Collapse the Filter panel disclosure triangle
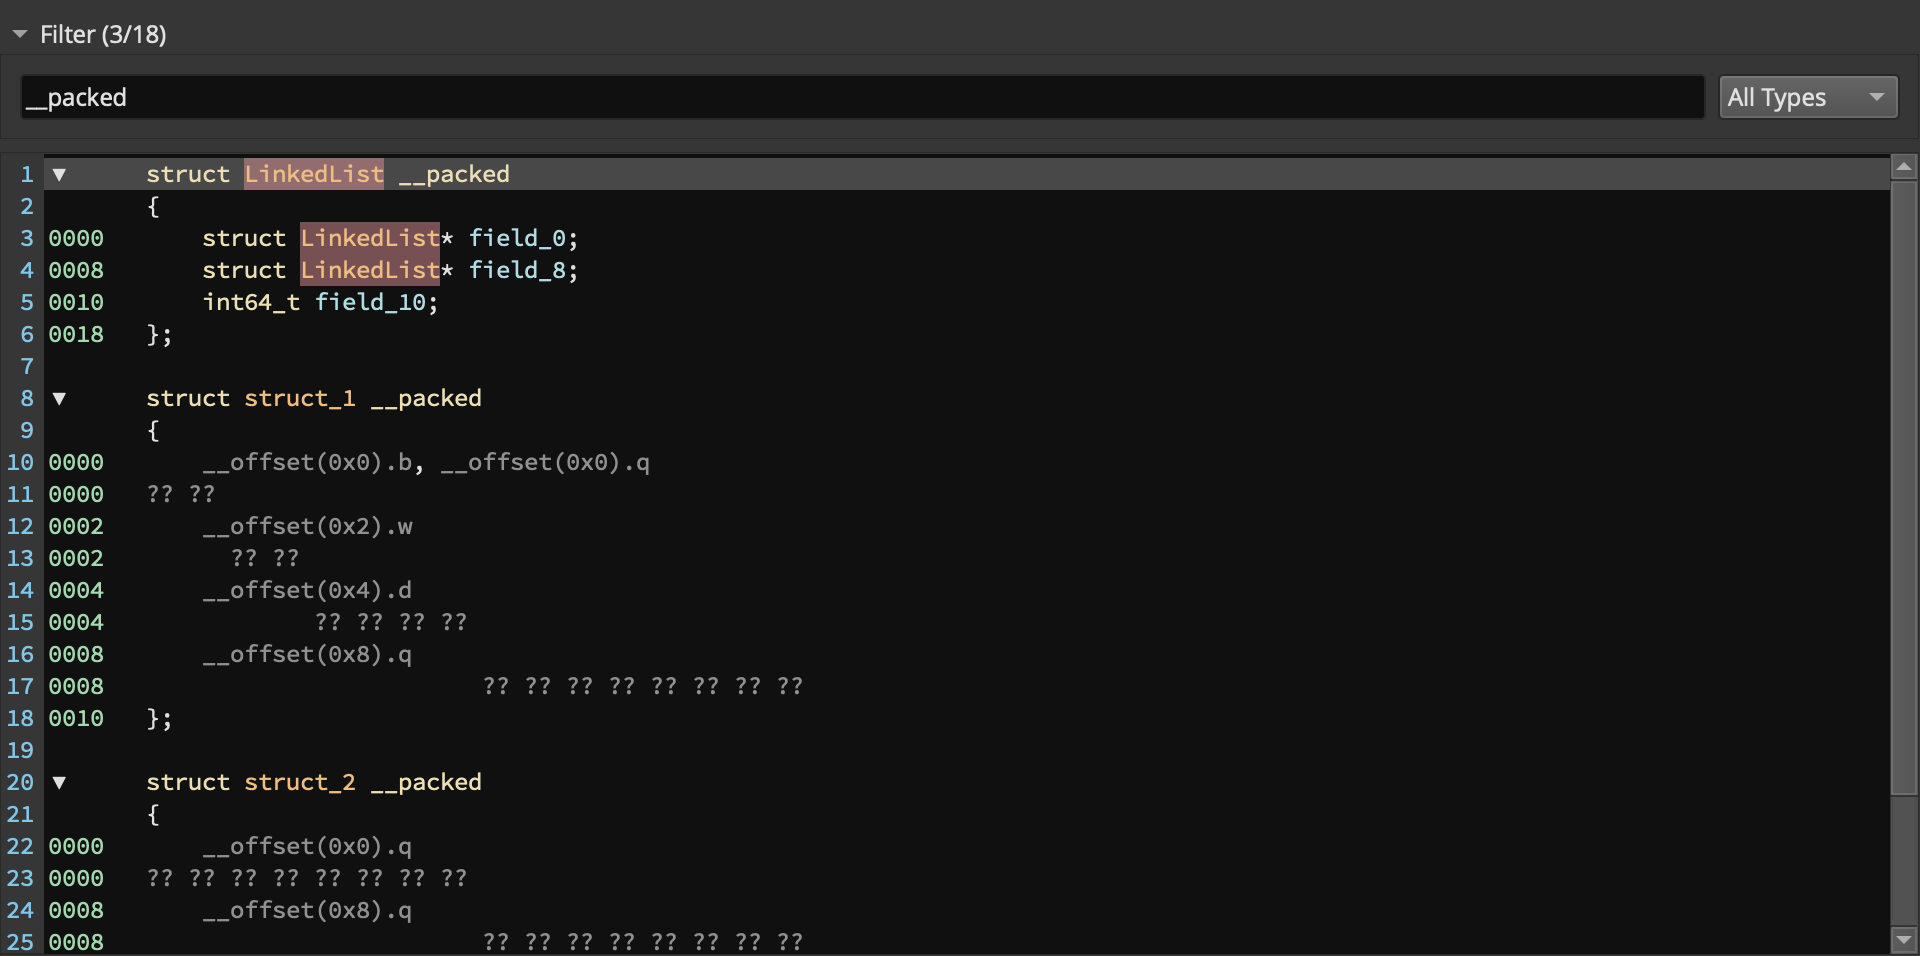Screen dimensions: 1920x956 tap(20, 33)
